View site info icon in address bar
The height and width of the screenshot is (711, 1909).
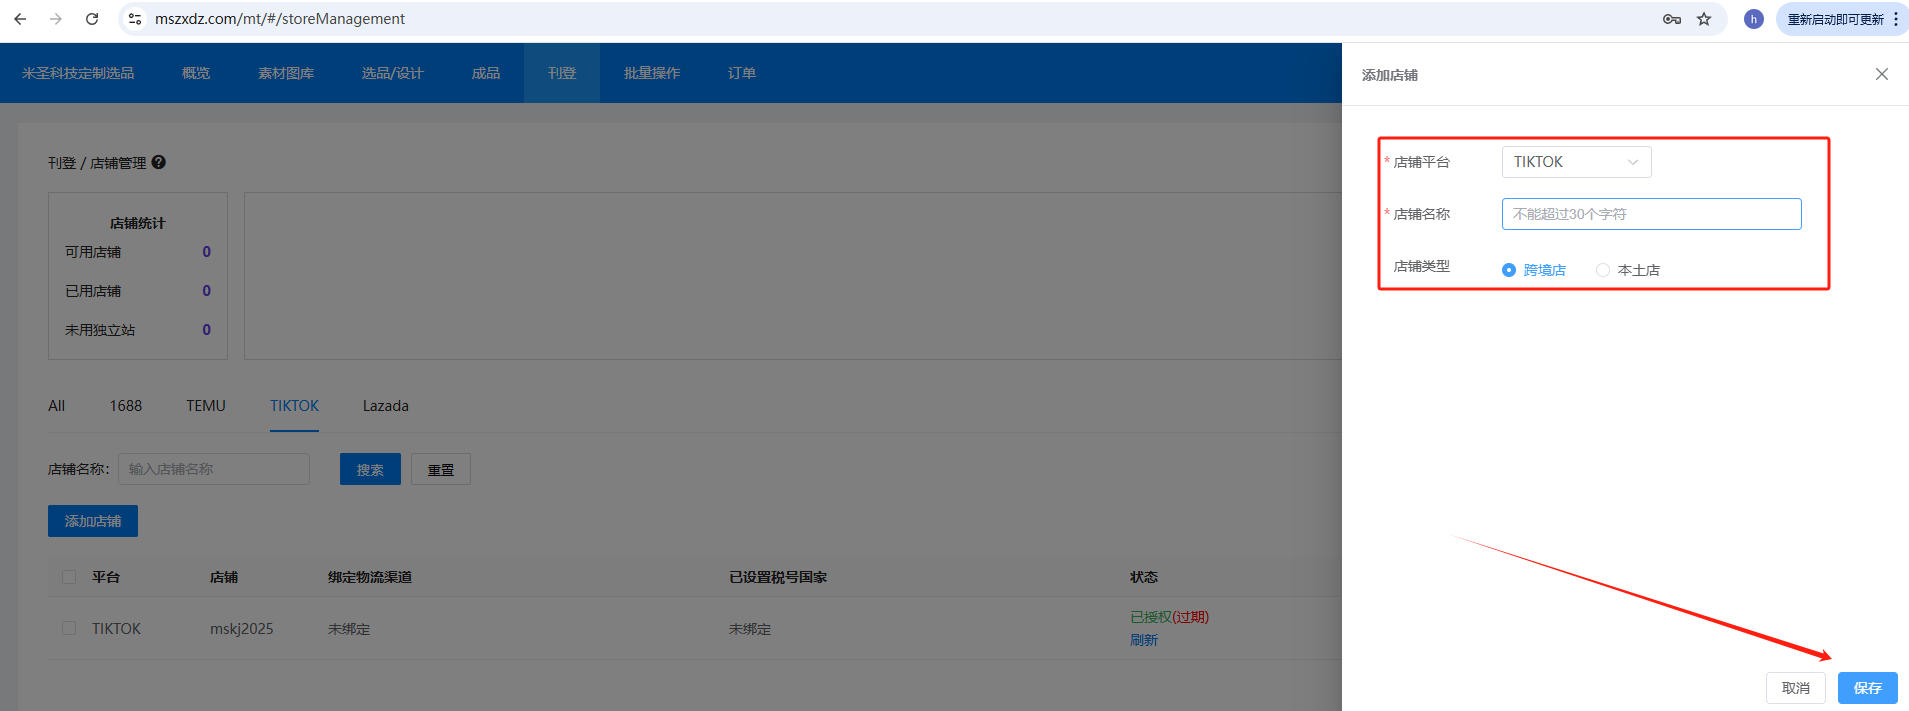136,19
